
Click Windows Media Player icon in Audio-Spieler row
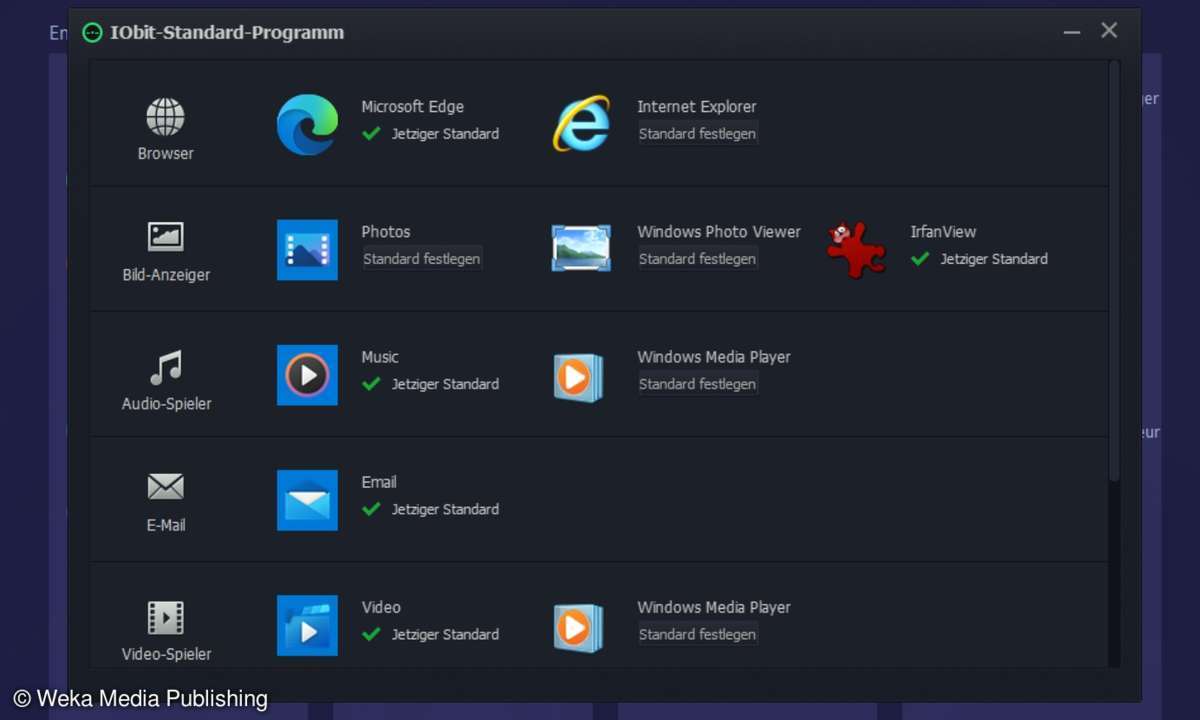[579, 377]
